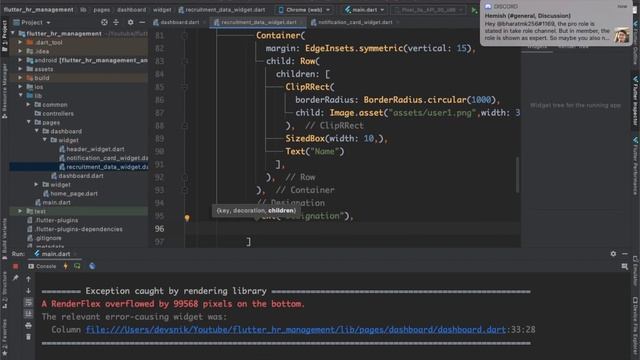
Task: Open the Pixel emulator selector dropdown
Action: pos(429,10)
